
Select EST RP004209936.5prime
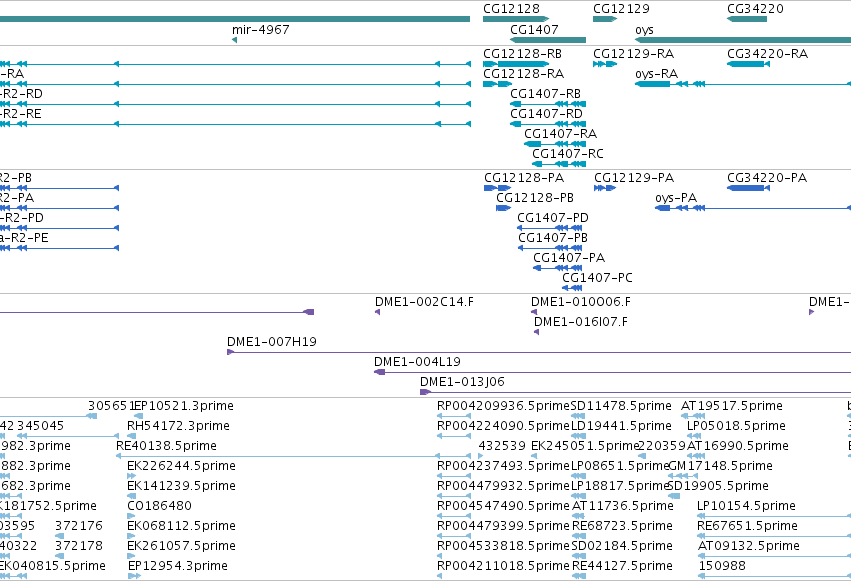503,406
